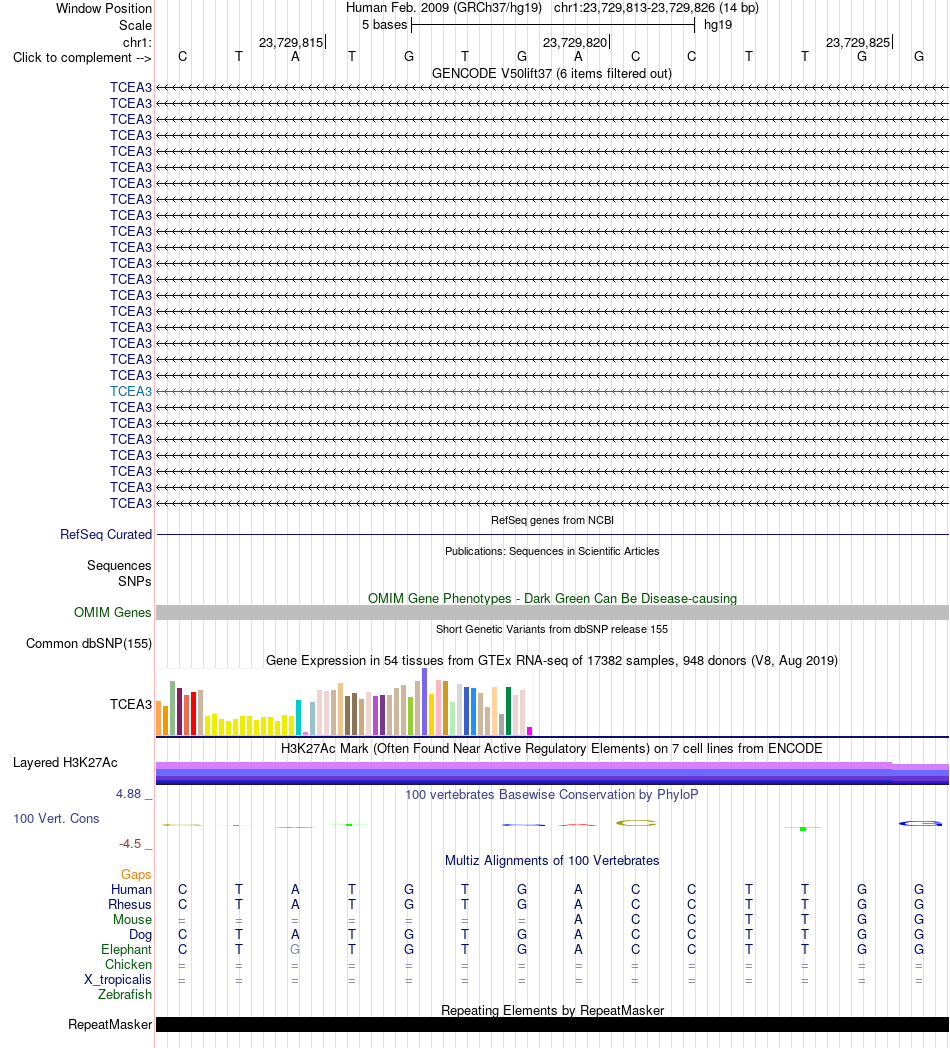Image resolution: width=950 pixels, height=1048 pixels.
Task: Select the -4.5 lower PhyloP scale value
Action: click(130, 844)
